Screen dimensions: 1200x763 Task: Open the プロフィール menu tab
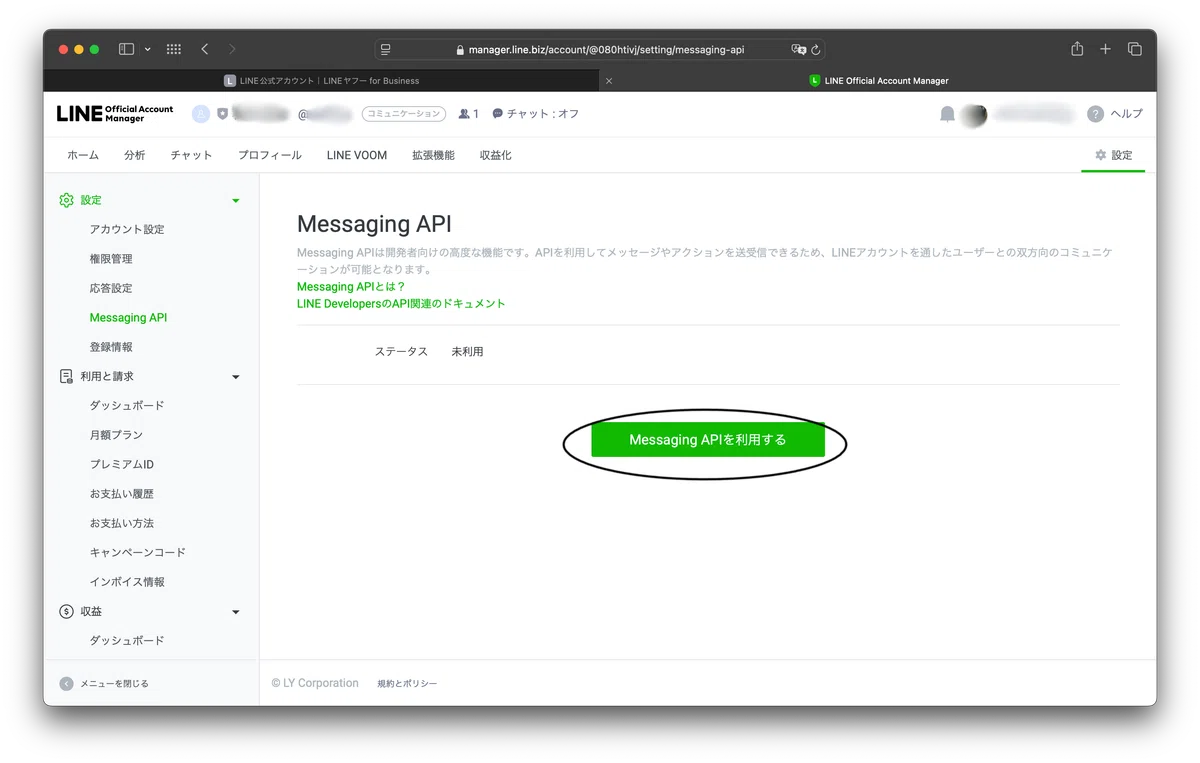click(270, 155)
